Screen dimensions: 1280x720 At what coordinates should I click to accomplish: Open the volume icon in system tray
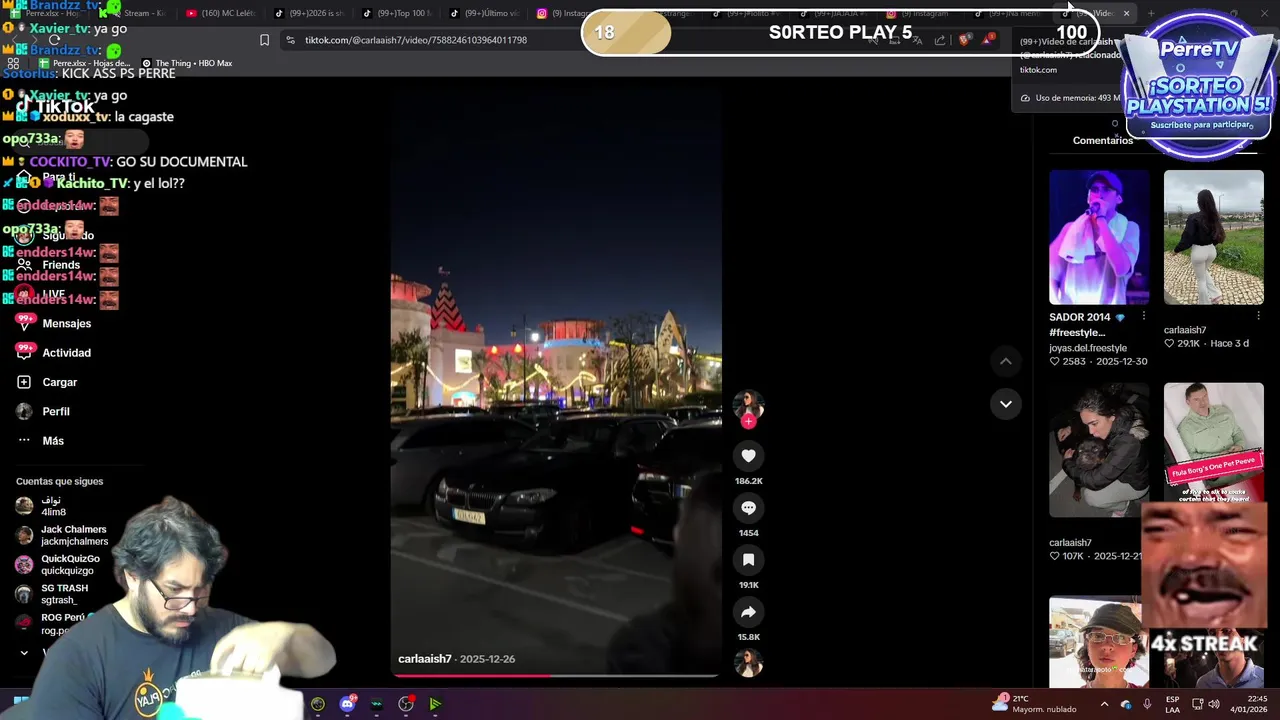(x=1213, y=704)
